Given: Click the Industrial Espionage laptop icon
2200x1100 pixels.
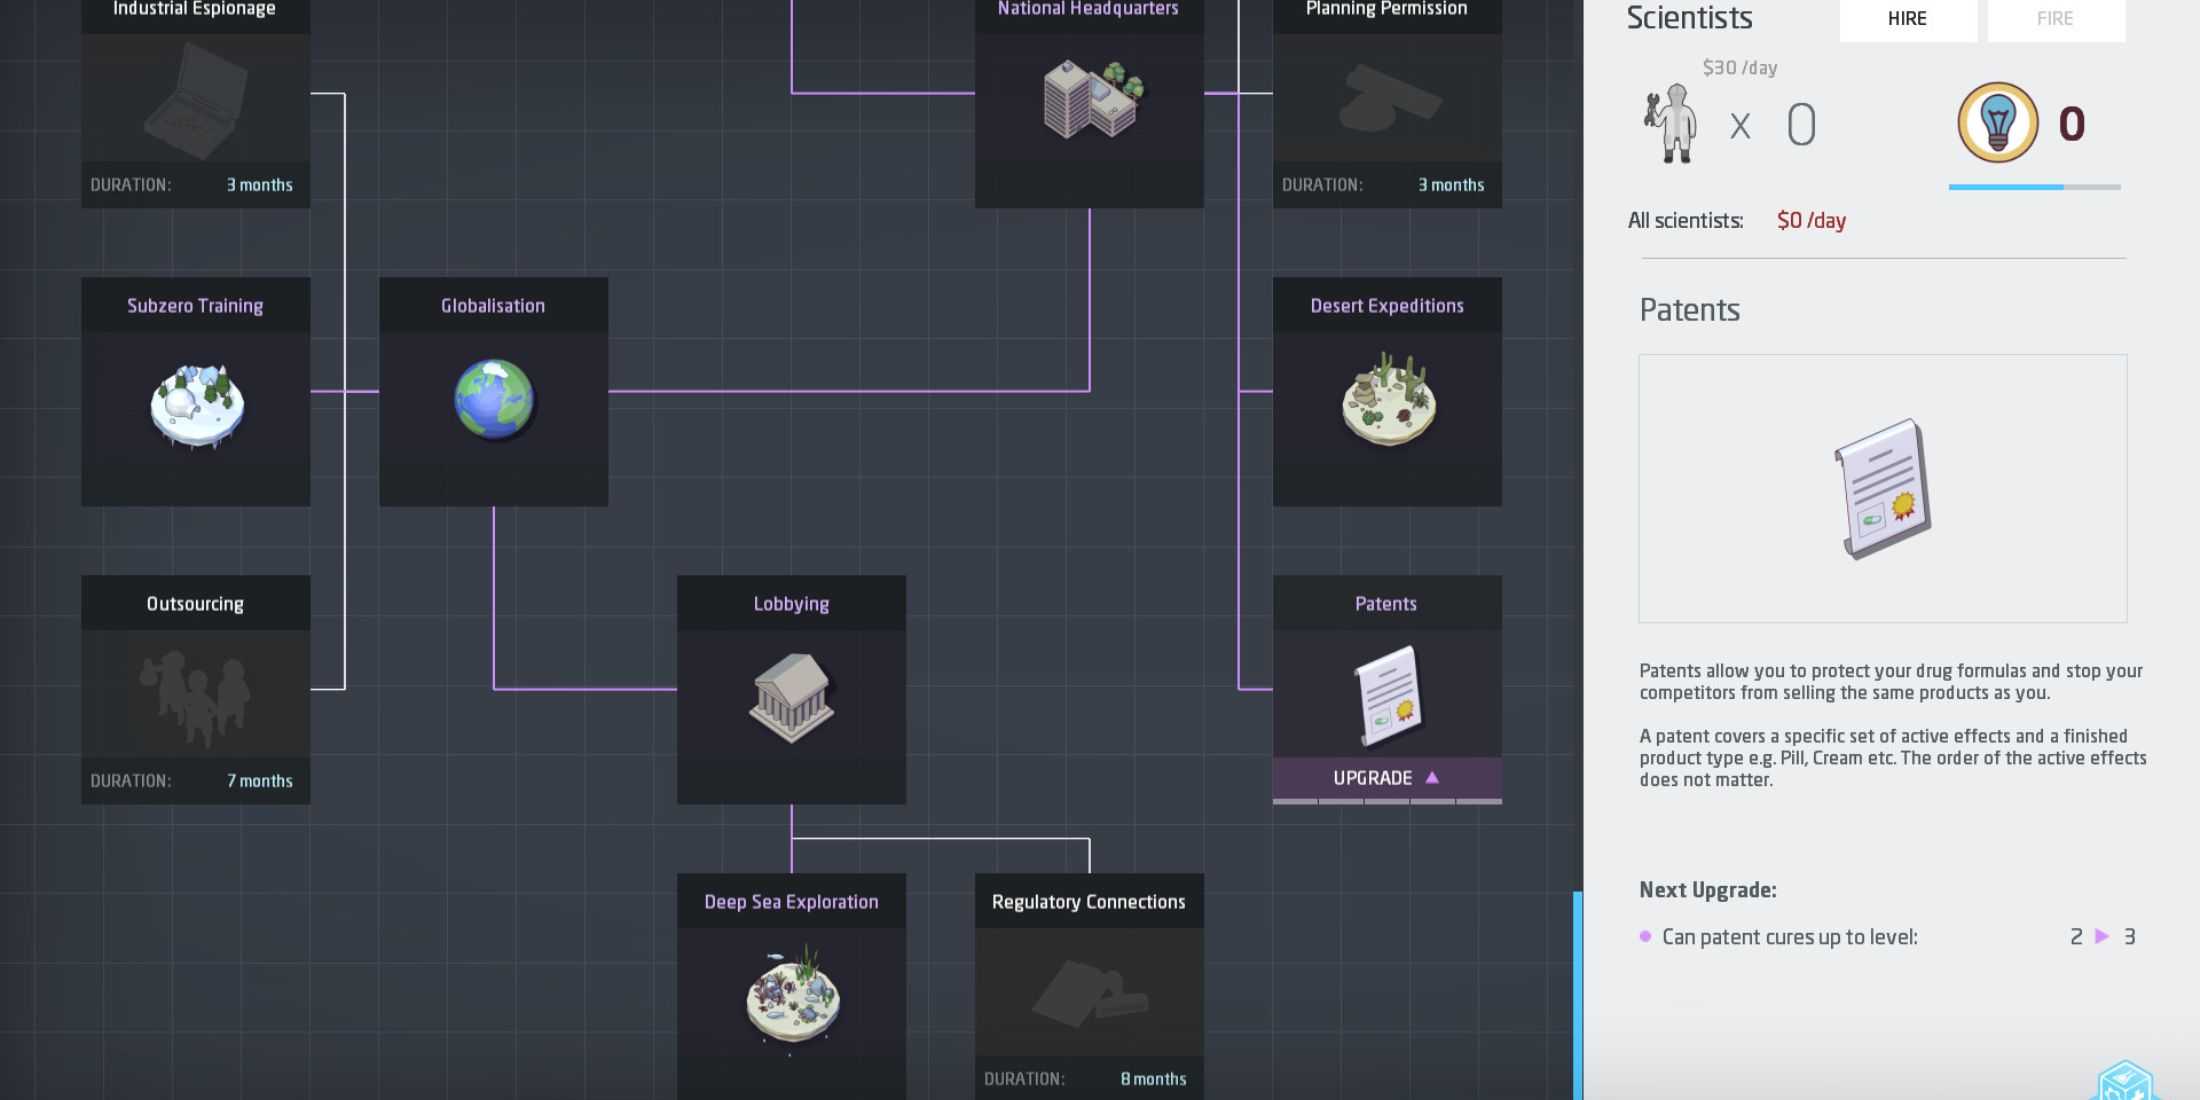Looking at the screenshot, I should (x=197, y=100).
